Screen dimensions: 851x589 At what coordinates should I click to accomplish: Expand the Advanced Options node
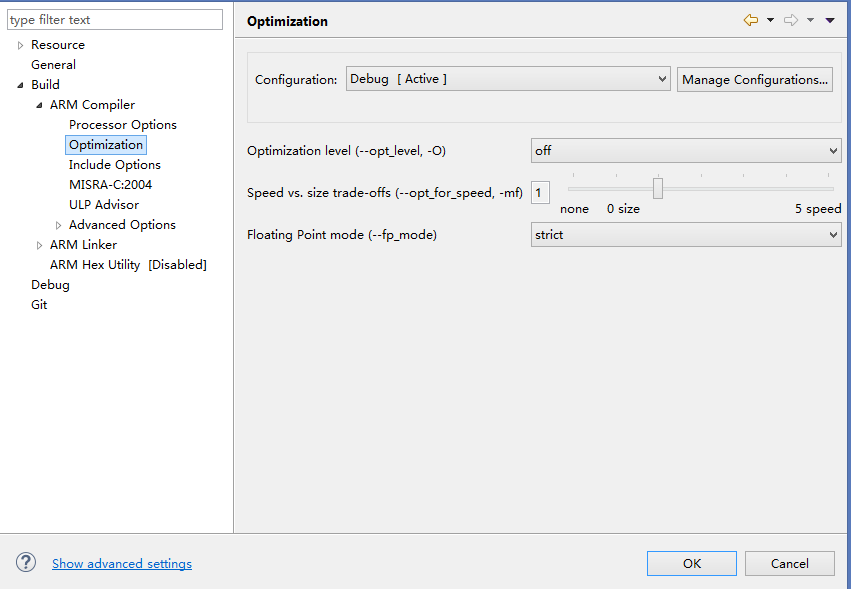click(58, 225)
